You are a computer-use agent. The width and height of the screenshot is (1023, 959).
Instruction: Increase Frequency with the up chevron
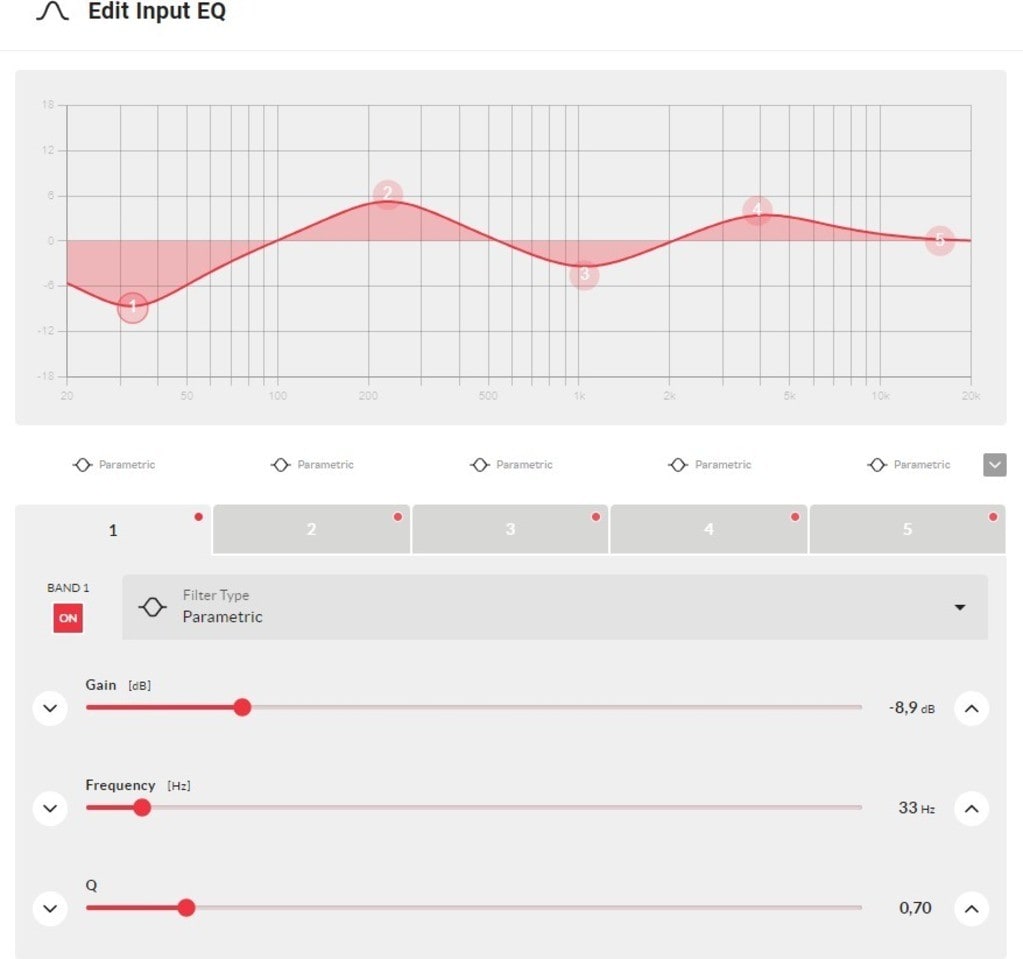point(971,808)
